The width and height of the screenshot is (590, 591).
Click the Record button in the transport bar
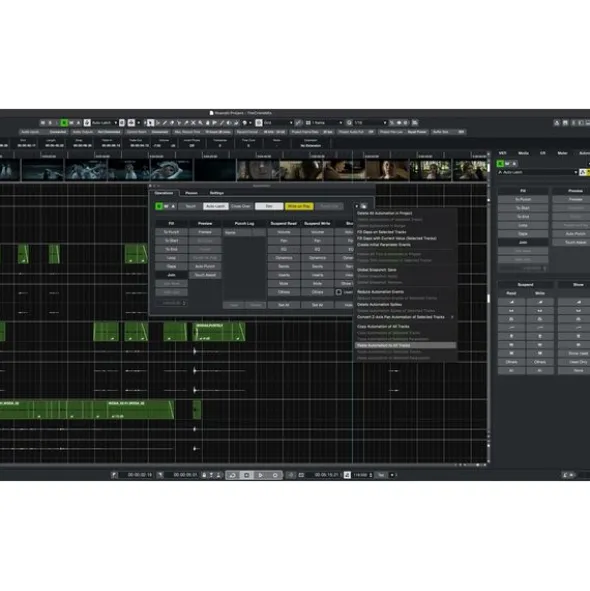tap(275, 475)
